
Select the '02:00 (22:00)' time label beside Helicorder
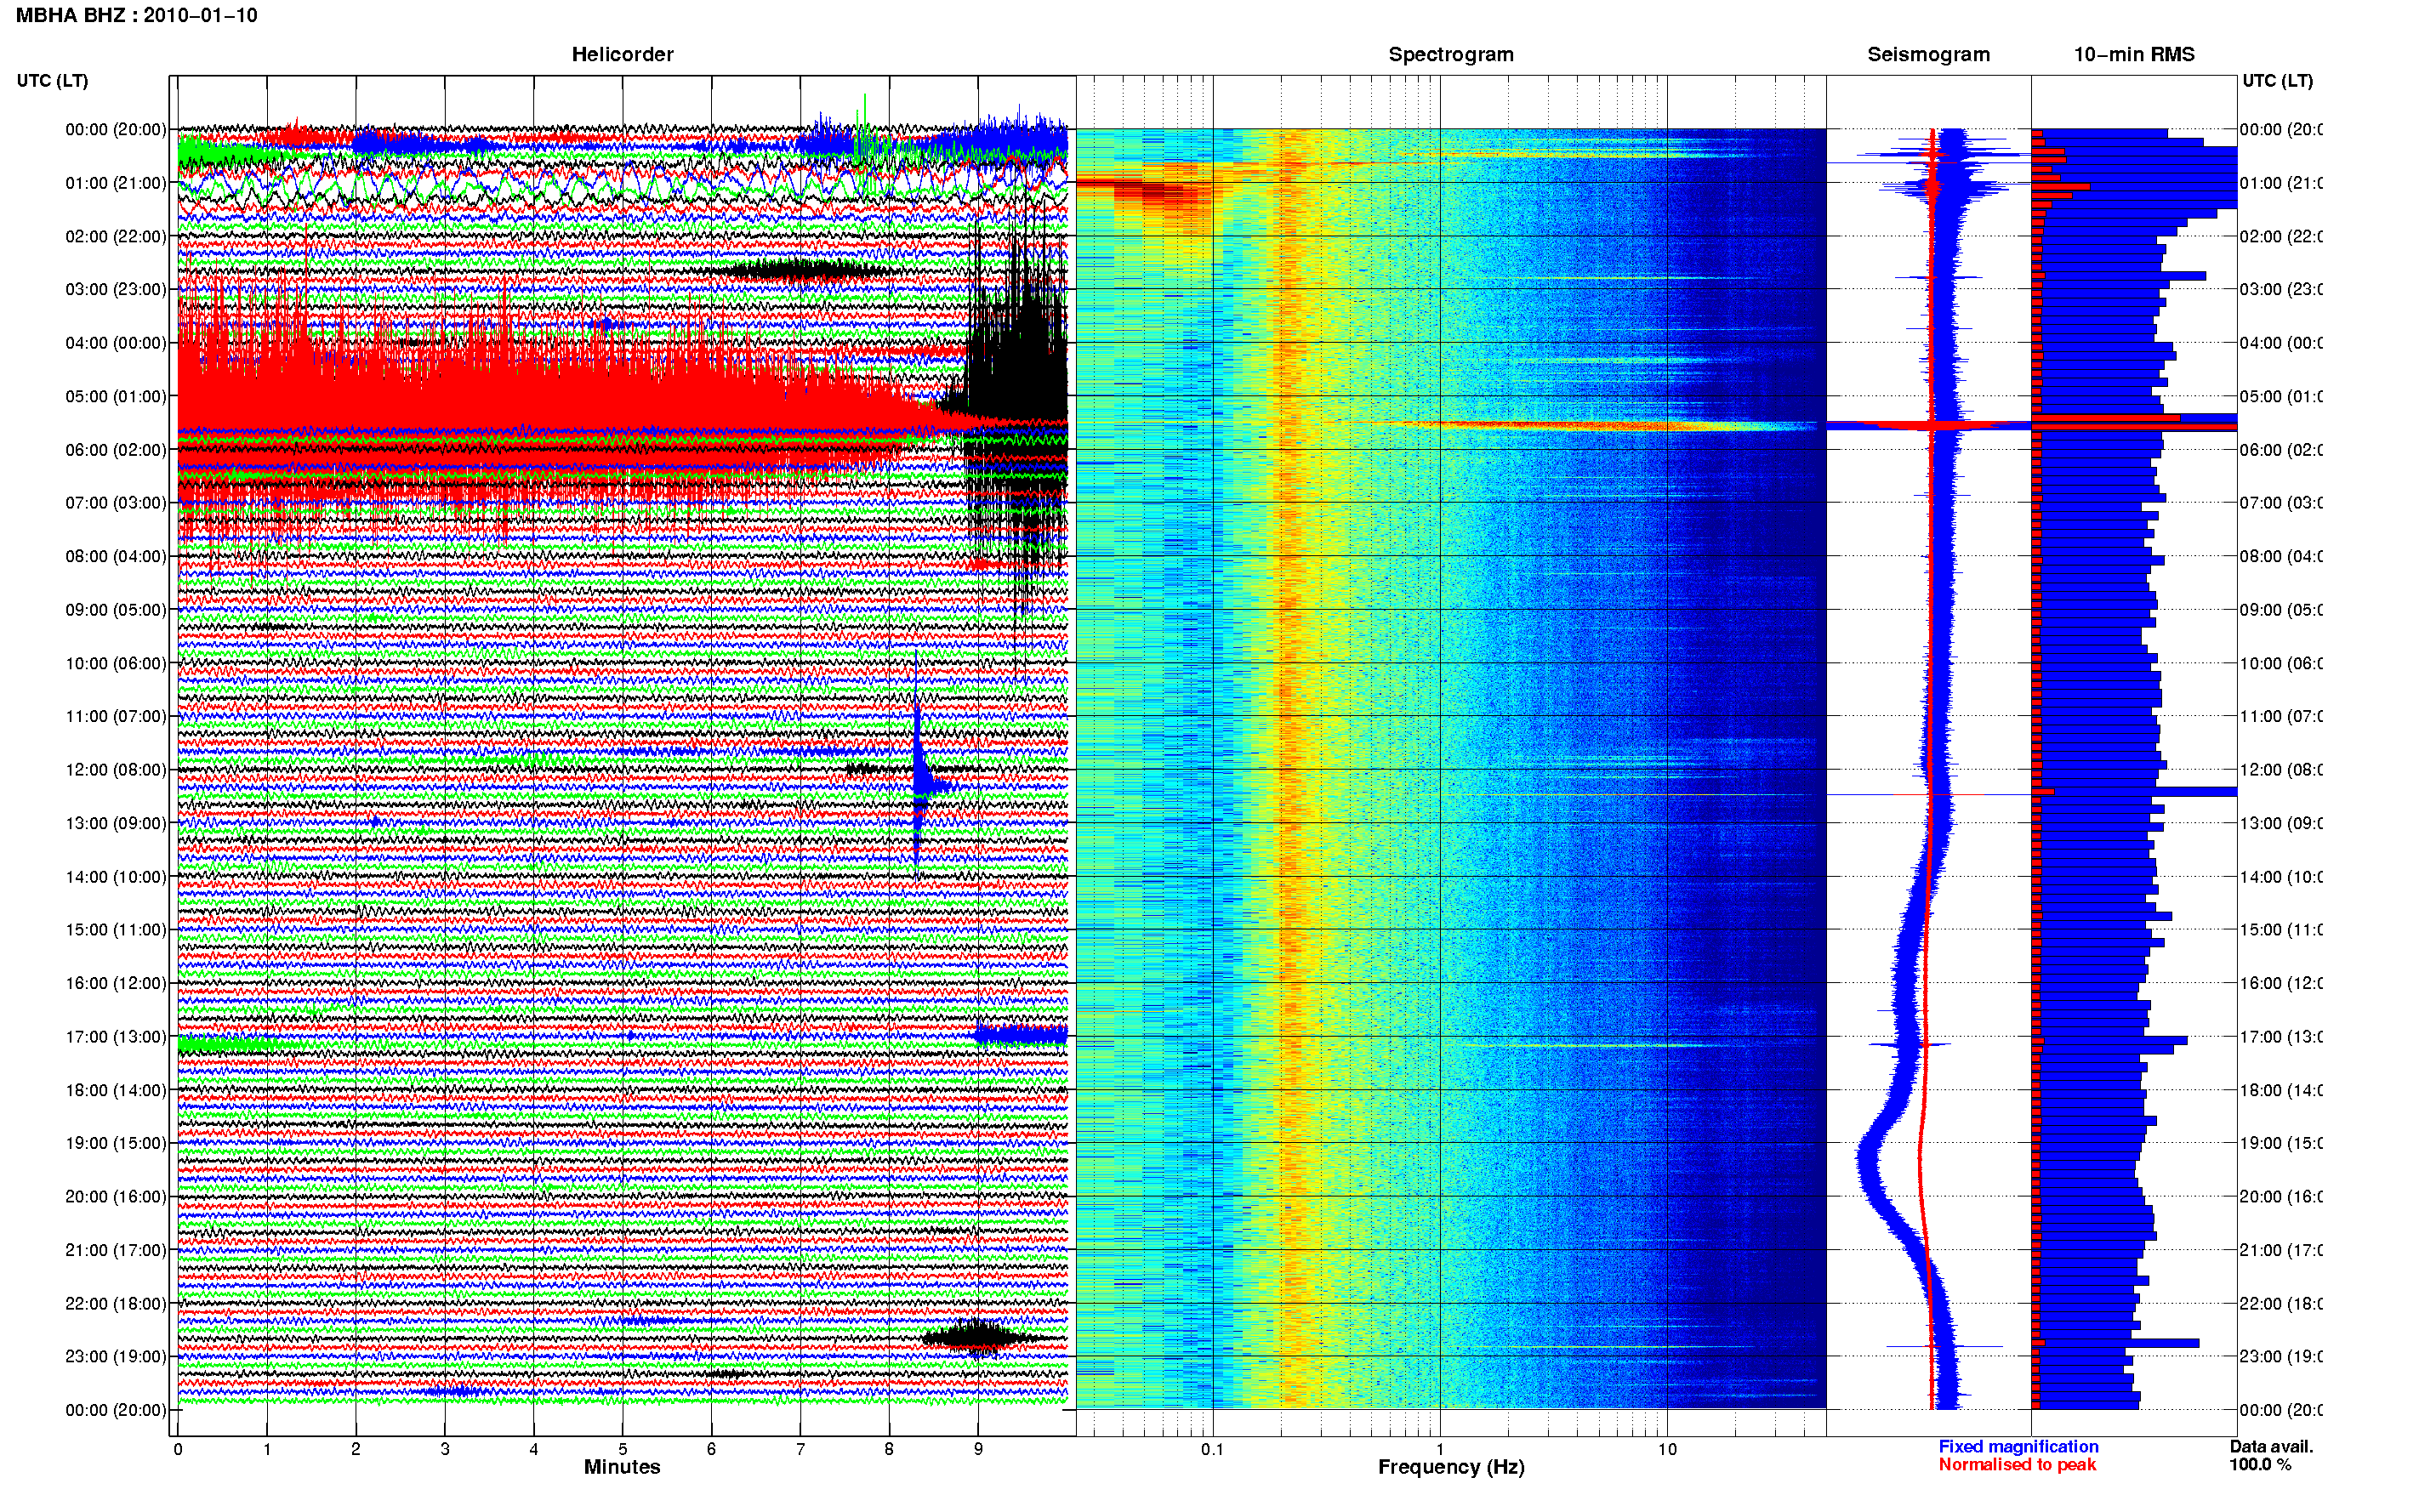coord(116,236)
